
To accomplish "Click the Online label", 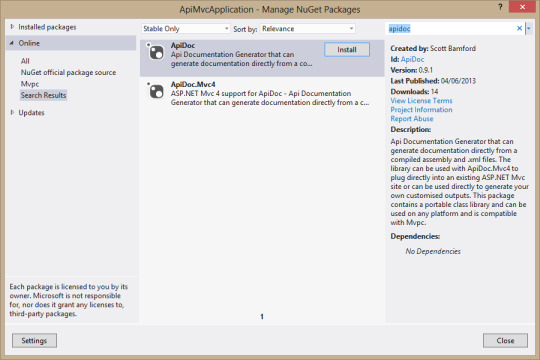I will point(29,43).
